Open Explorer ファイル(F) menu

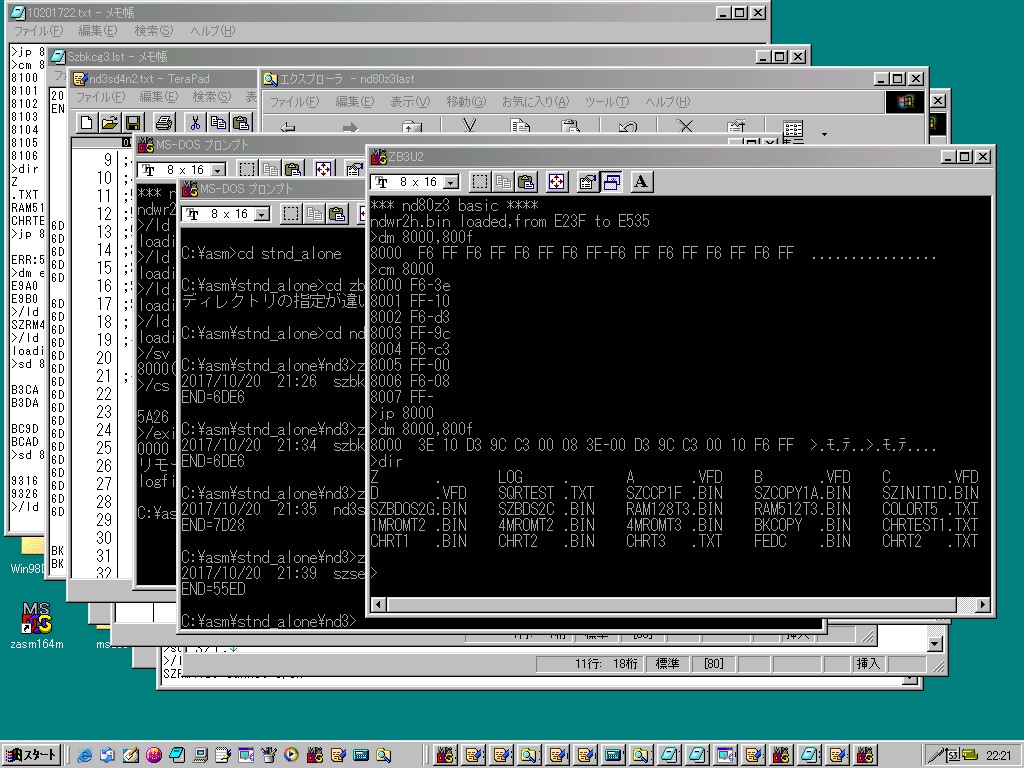coord(294,102)
